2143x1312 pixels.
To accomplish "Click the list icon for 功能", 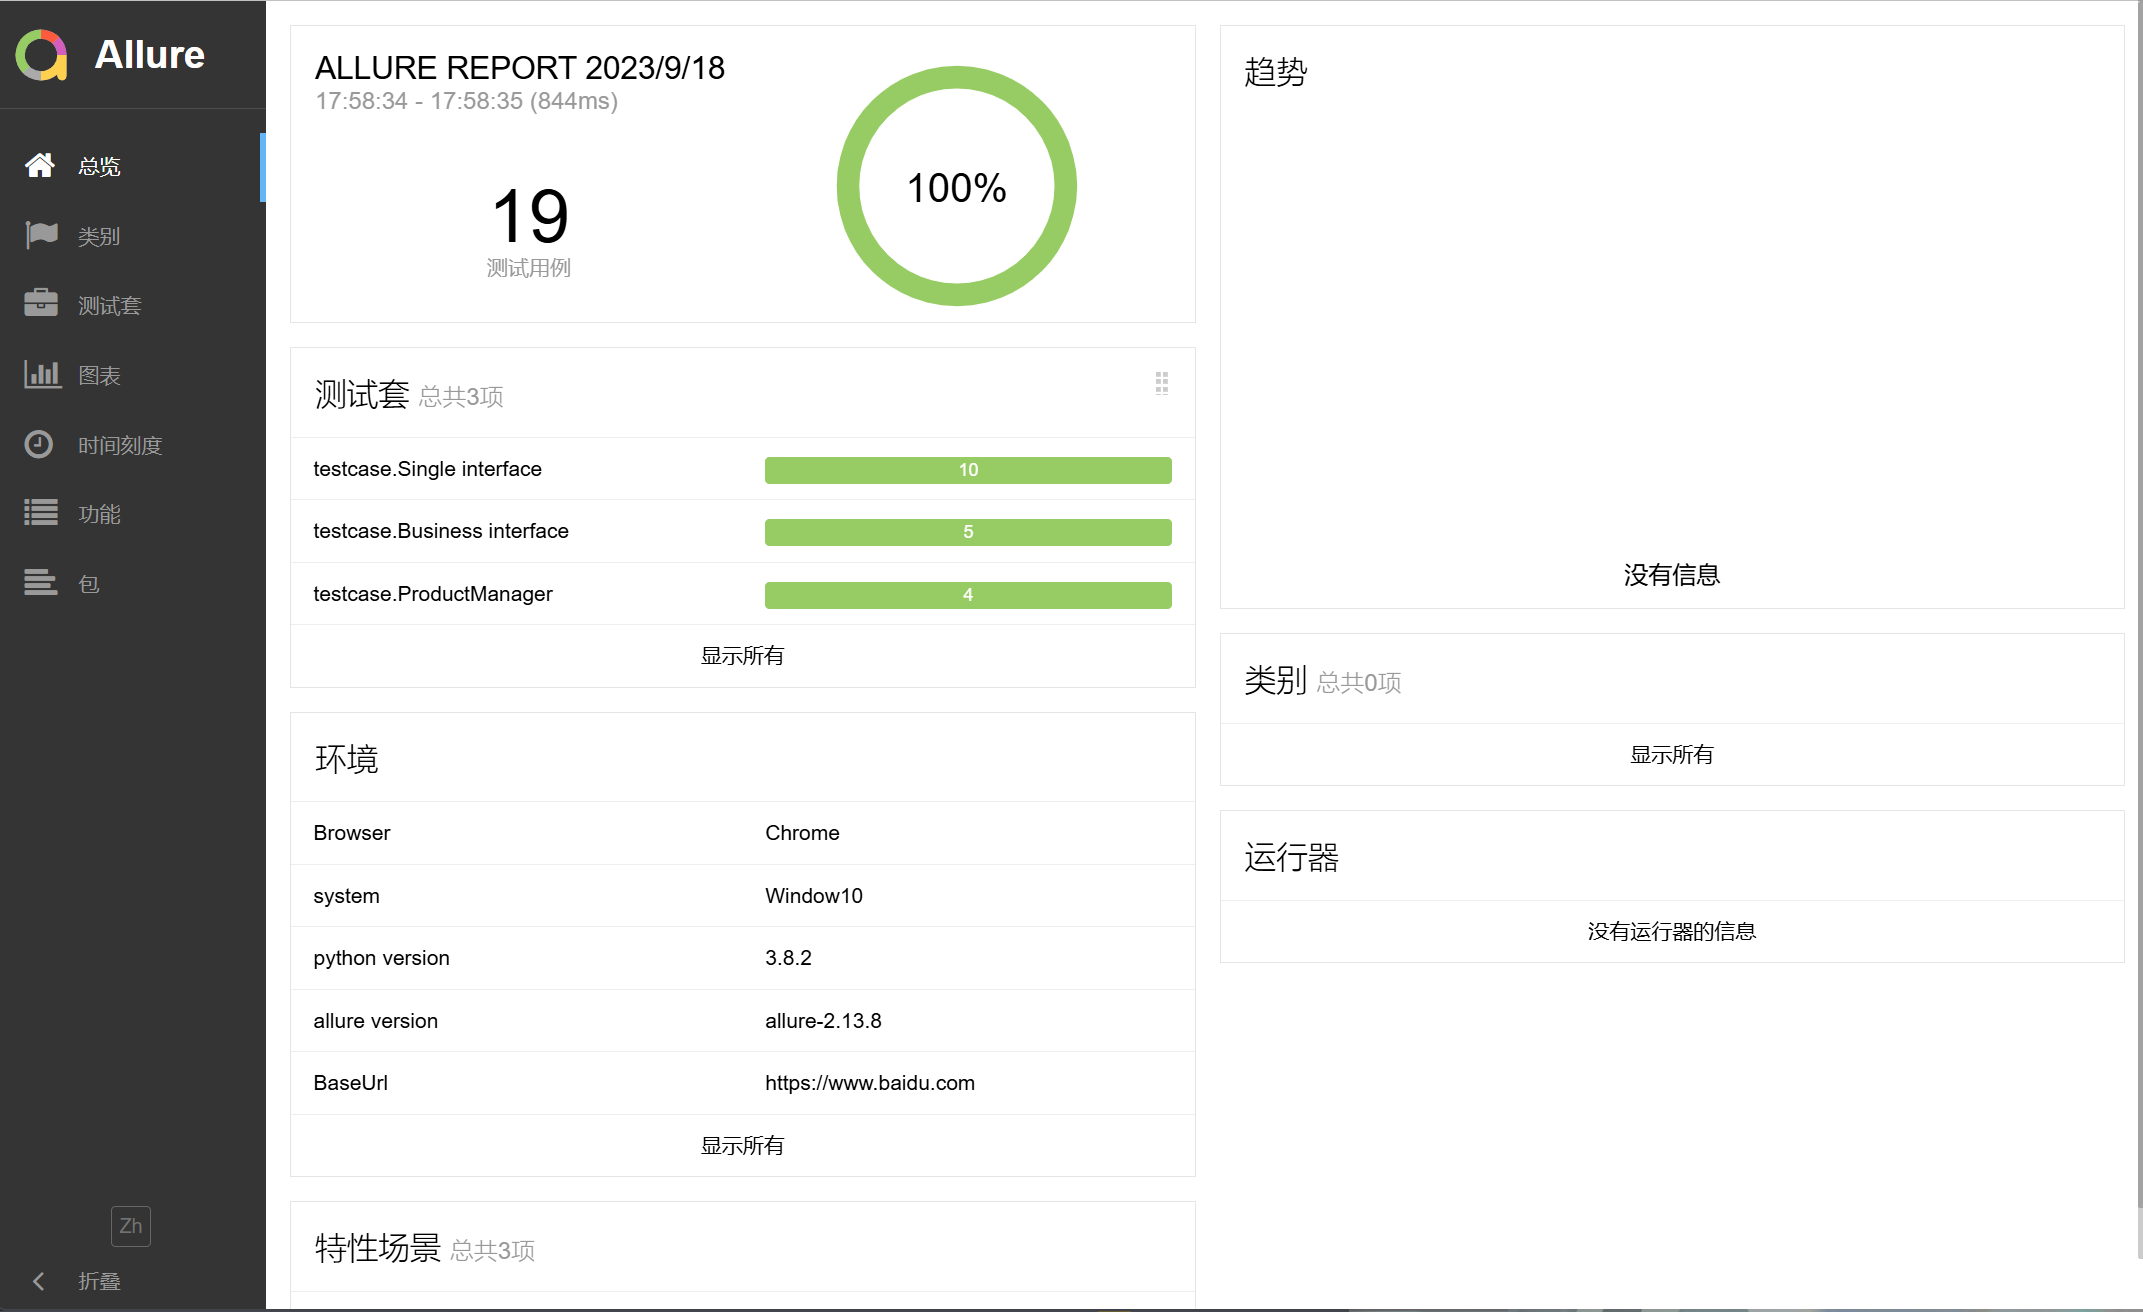I will click(x=41, y=513).
